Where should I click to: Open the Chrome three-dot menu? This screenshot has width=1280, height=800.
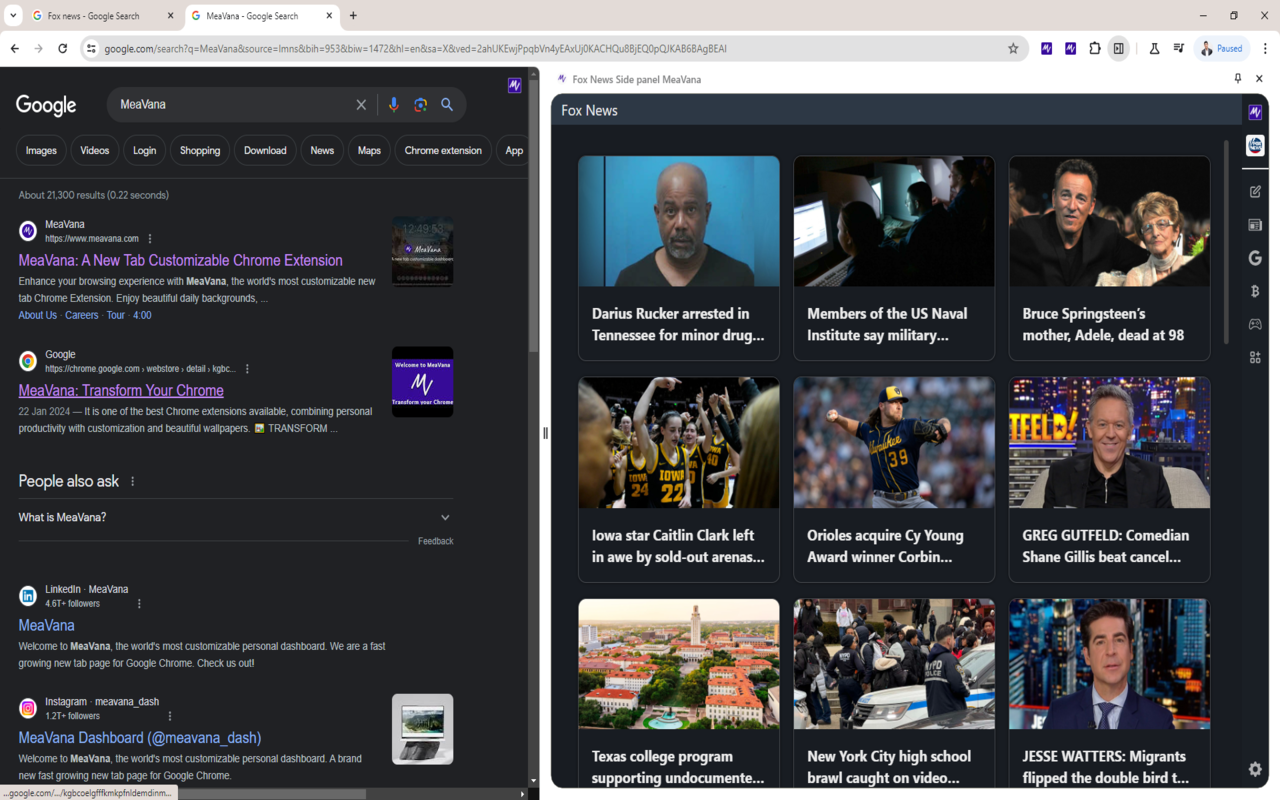pos(1265,48)
